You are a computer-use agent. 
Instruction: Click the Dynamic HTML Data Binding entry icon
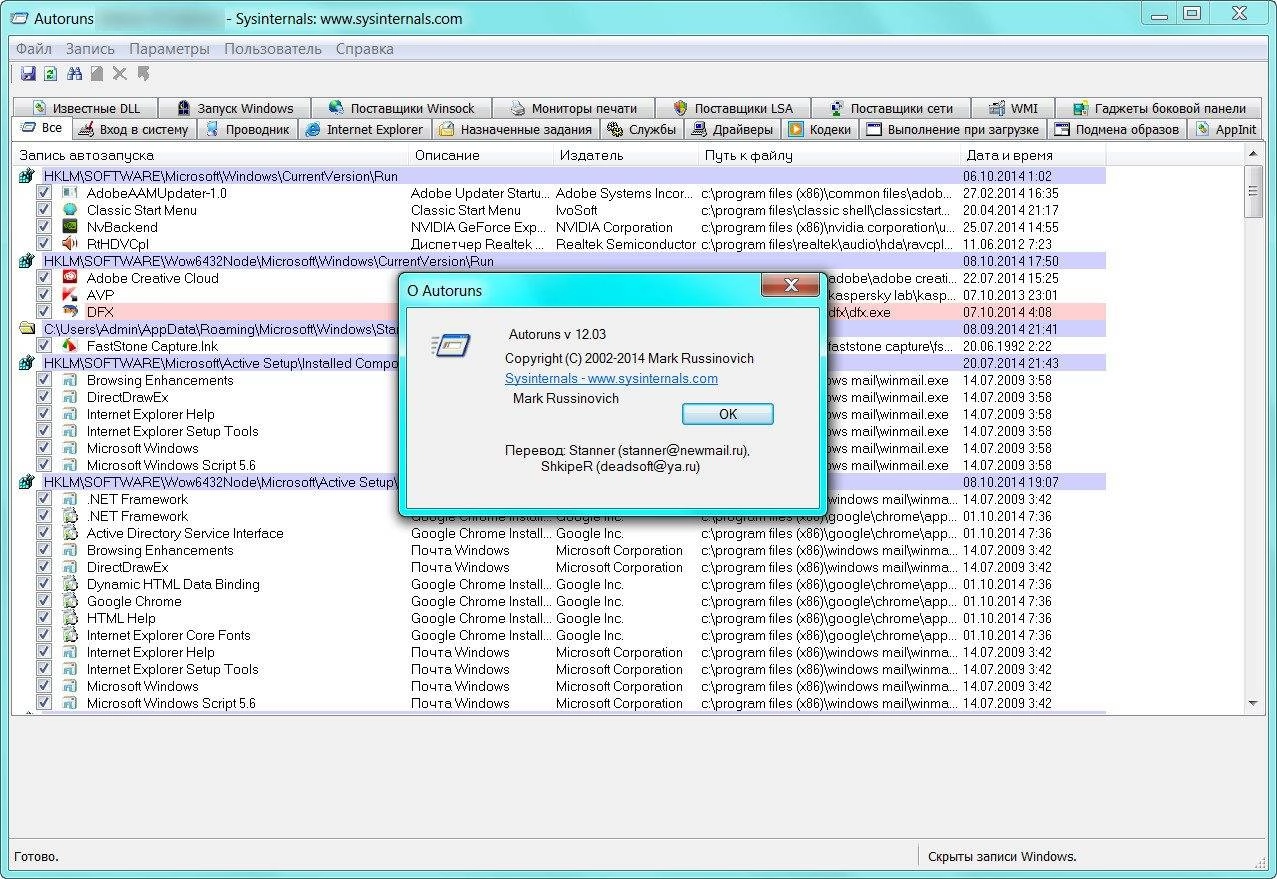(x=70, y=584)
